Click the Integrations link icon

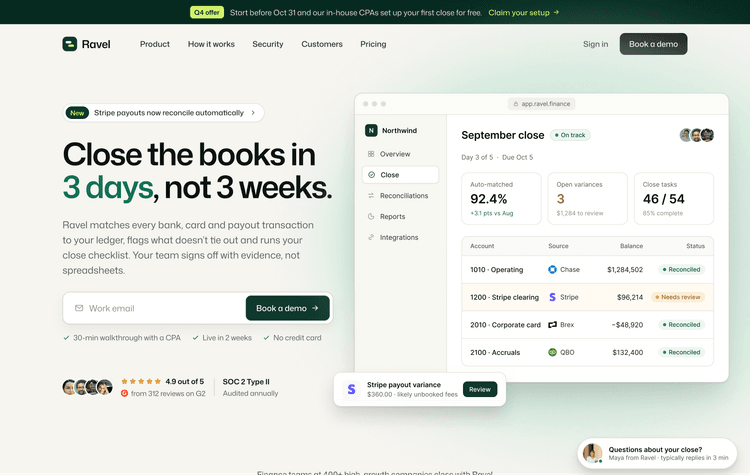click(x=371, y=237)
